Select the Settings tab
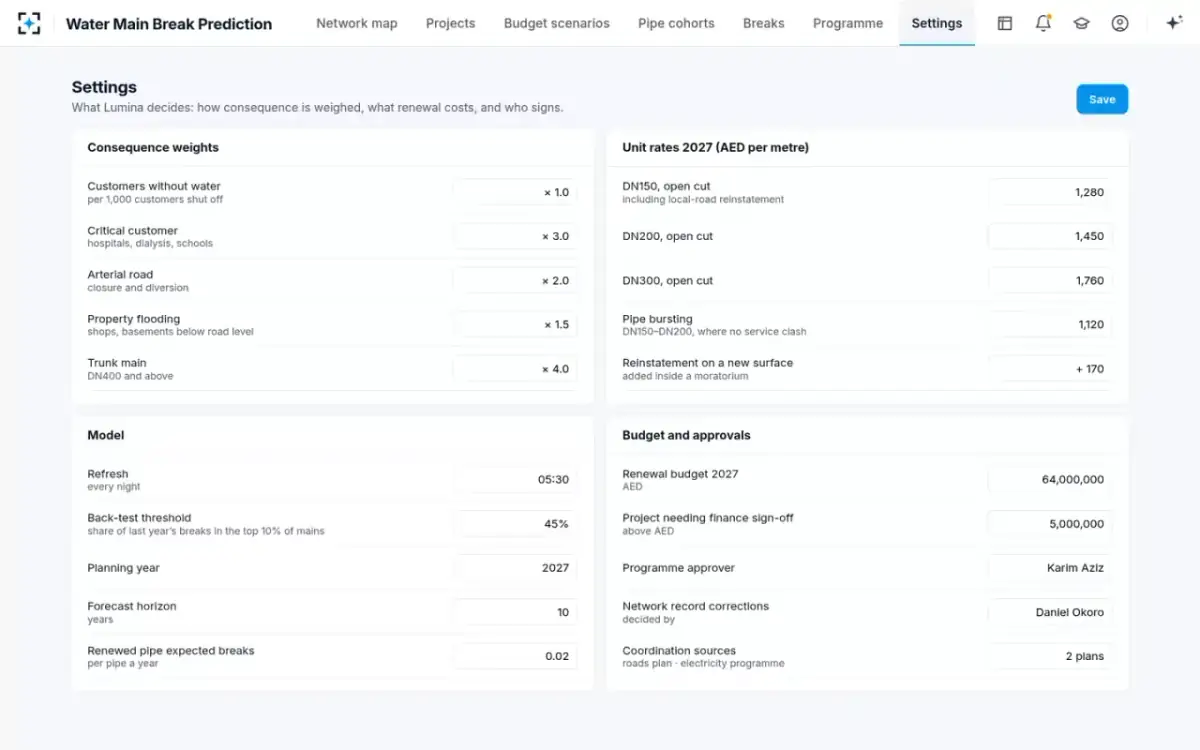The height and width of the screenshot is (750, 1200). coord(937,23)
